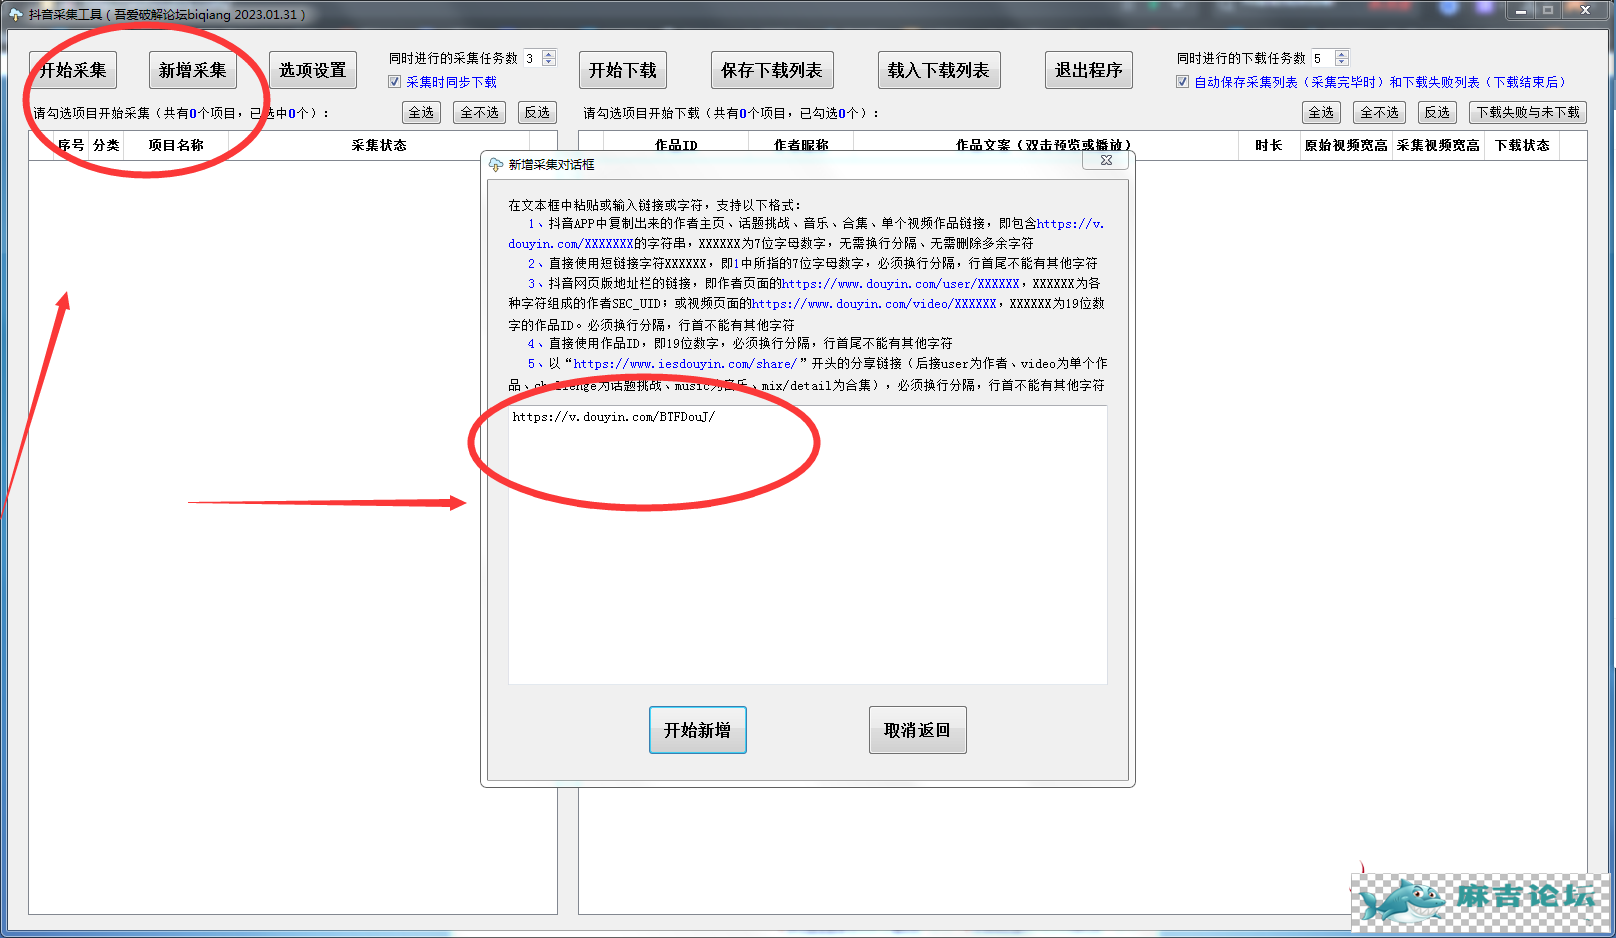This screenshot has height=938, width=1616.
Task: Click the 时长 column header
Action: [x=1269, y=145]
